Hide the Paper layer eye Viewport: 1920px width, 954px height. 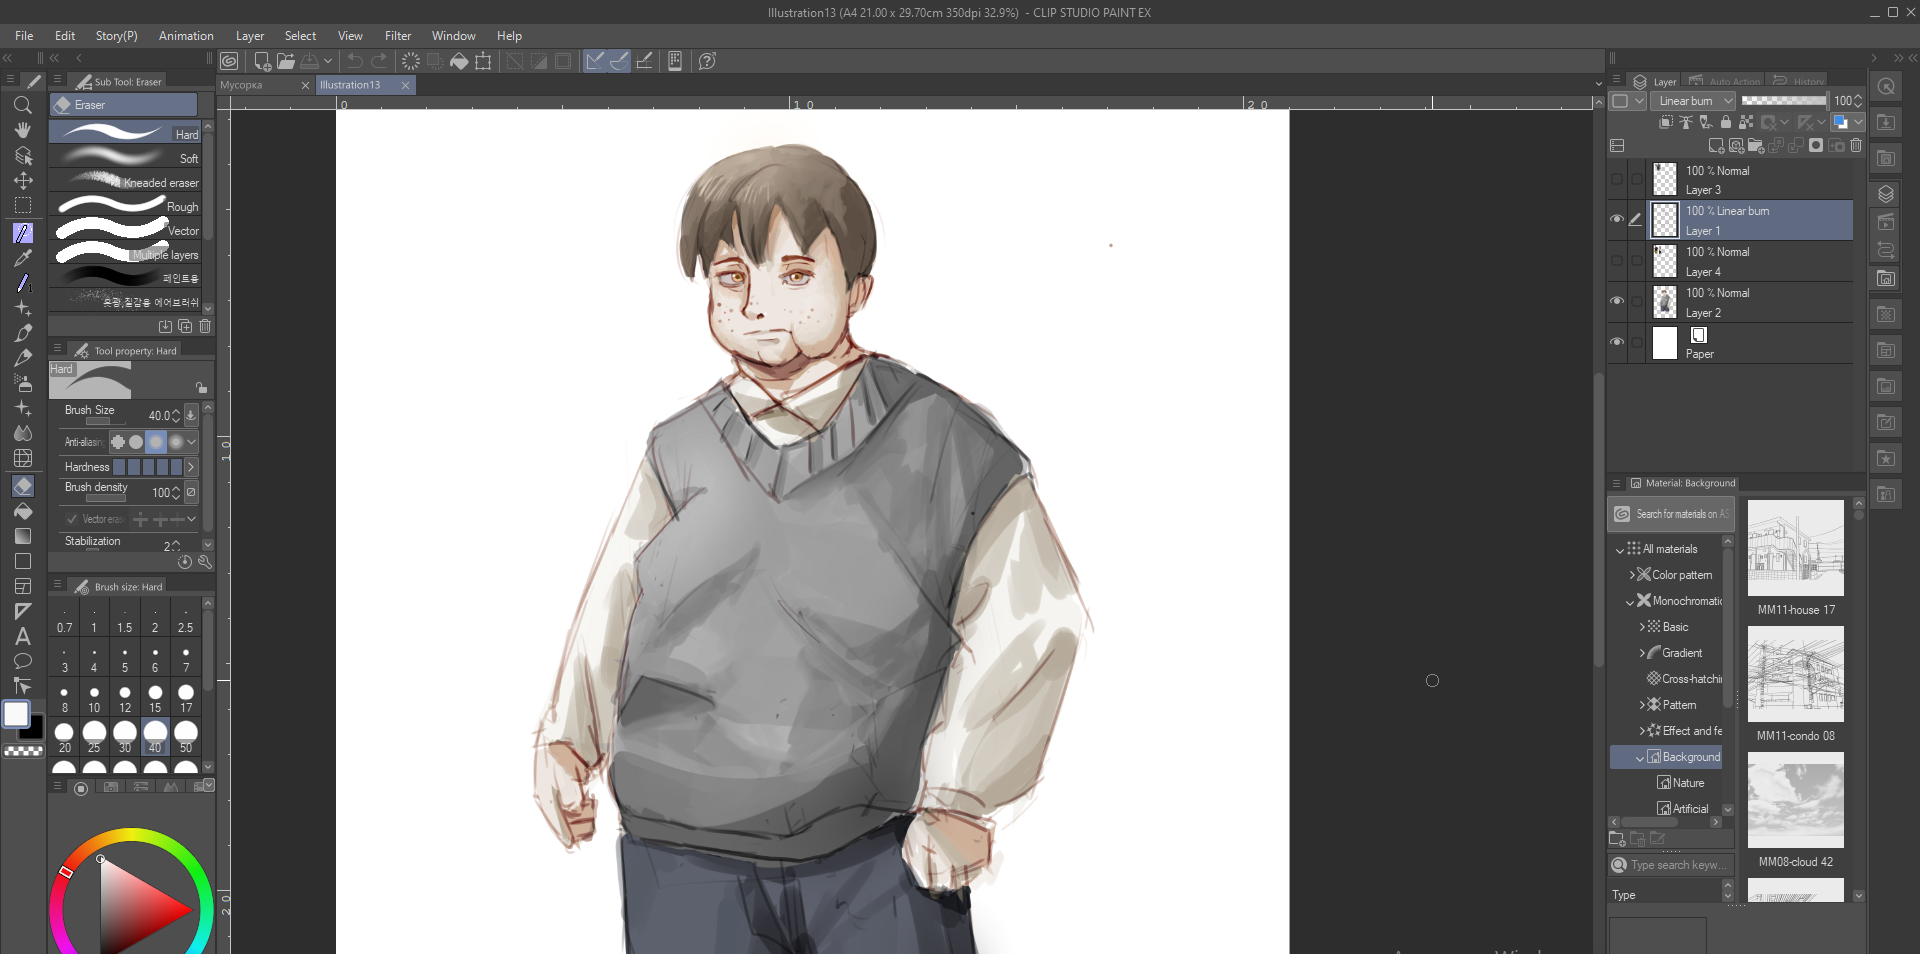click(1617, 342)
